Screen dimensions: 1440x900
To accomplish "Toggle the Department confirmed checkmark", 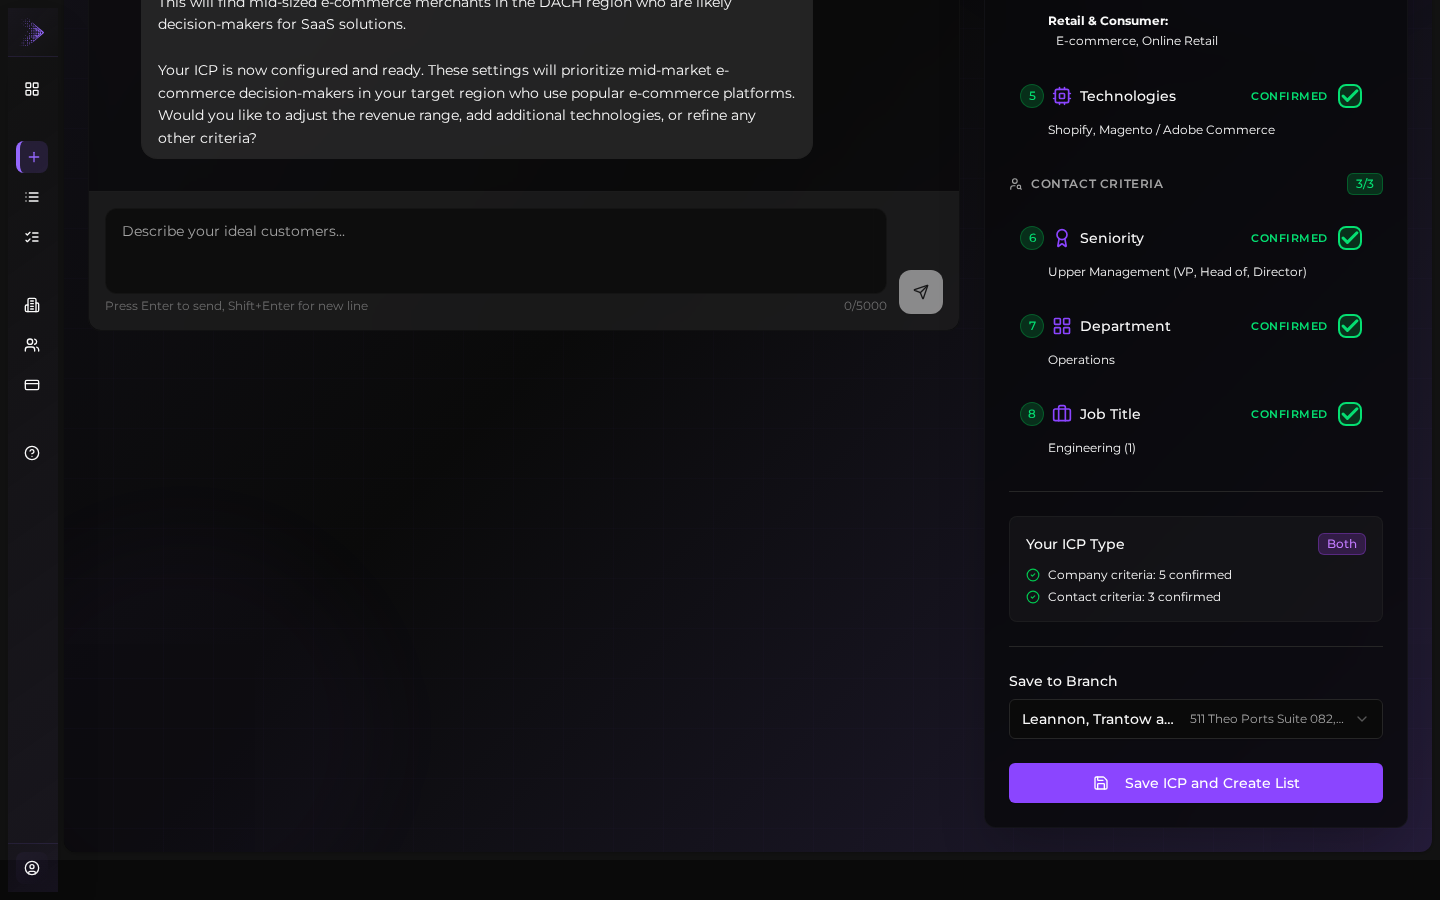I will point(1350,326).
